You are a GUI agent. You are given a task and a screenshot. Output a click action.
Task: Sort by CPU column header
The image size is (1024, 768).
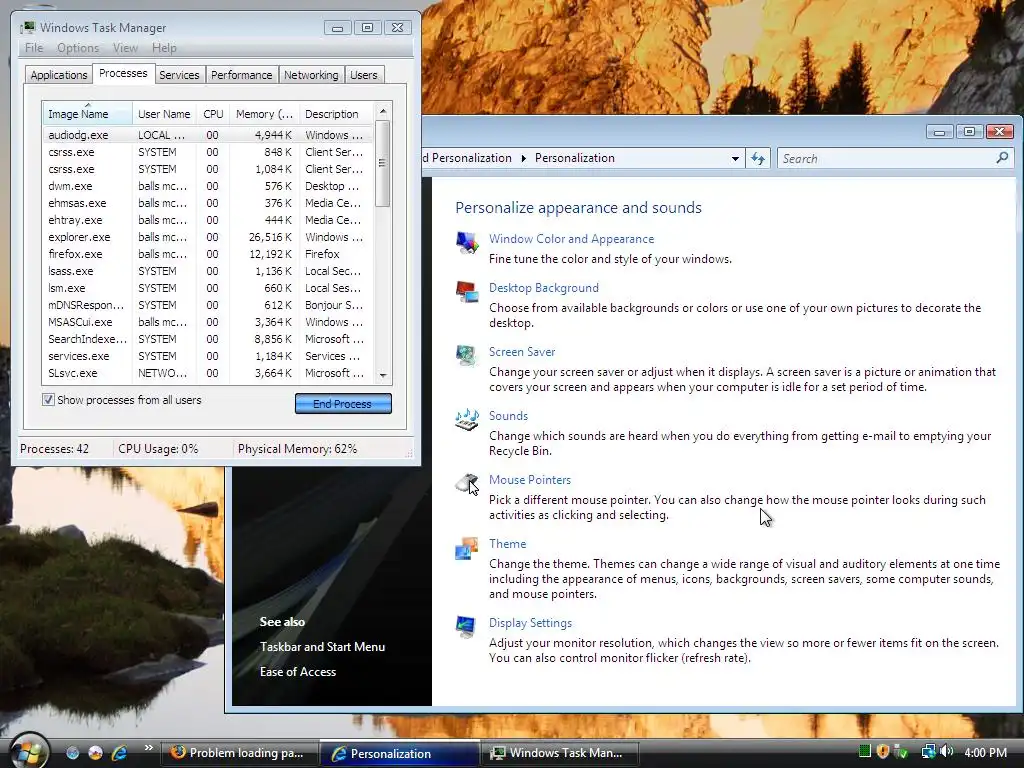(213, 114)
